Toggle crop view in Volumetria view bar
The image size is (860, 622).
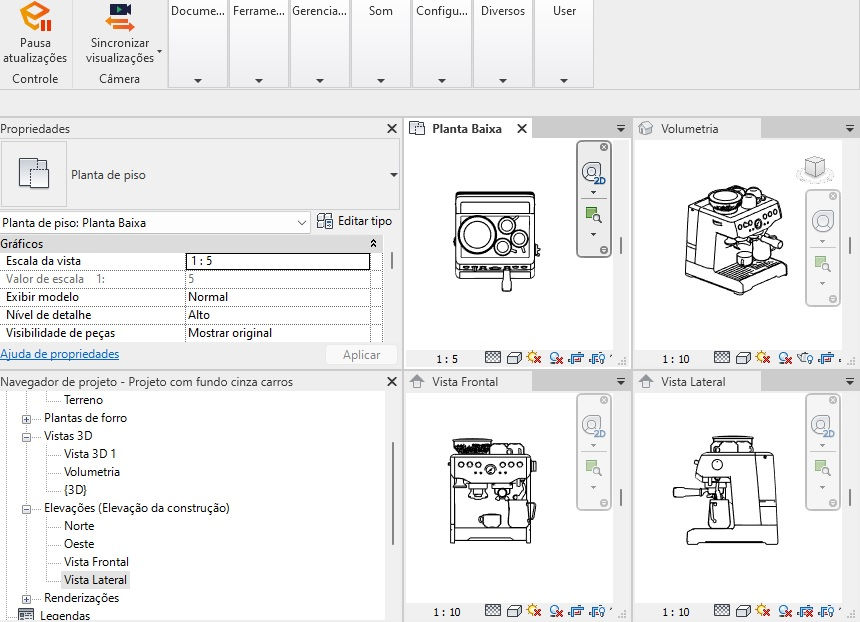coord(826,358)
